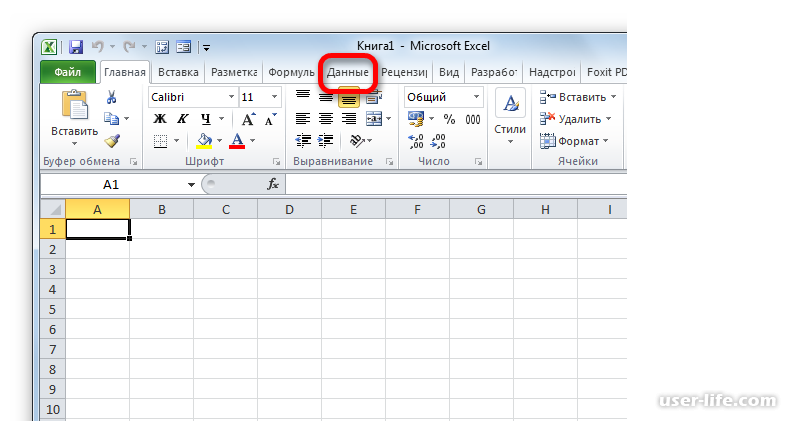Decrease decimal places icon
Image resolution: width=792 pixels, height=421 pixels.
click(438, 141)
